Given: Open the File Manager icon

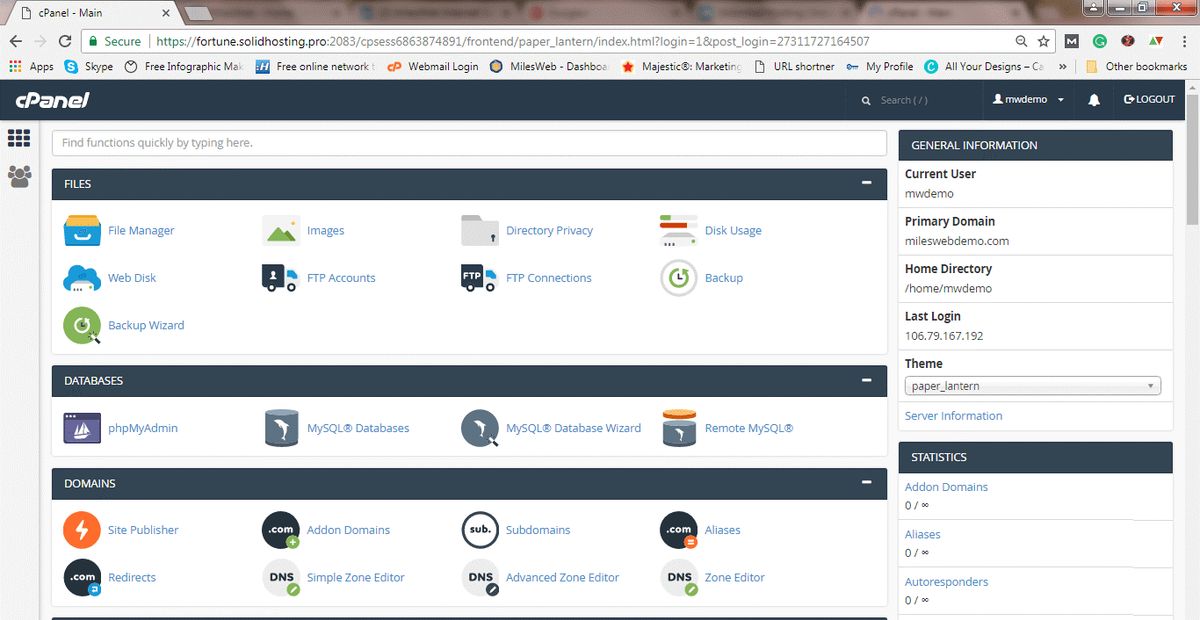Looking at the screenshot, I should coord(82,230).
